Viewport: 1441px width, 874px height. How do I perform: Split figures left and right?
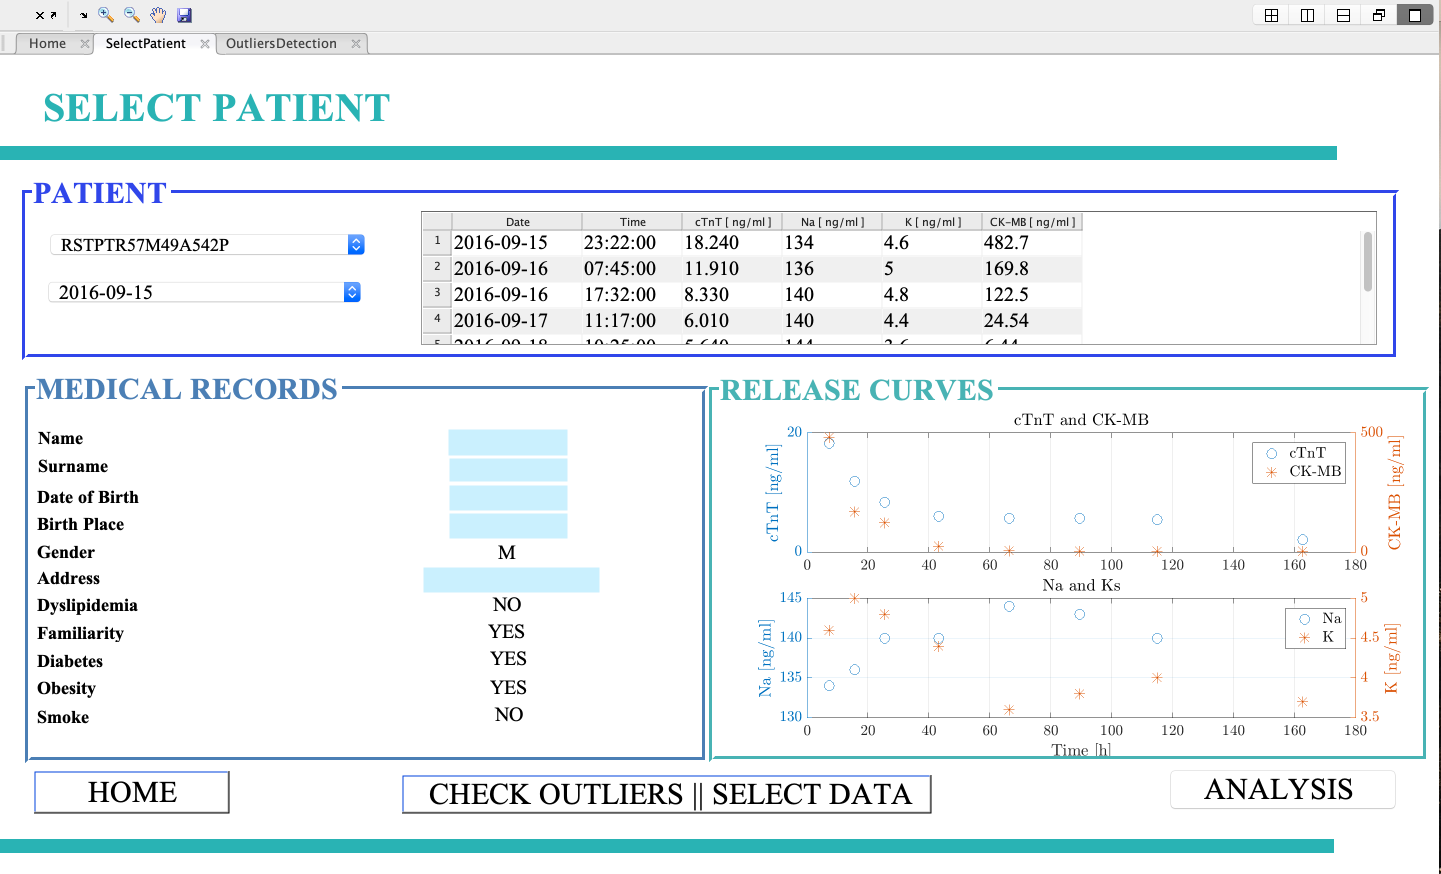(1307, 15)
